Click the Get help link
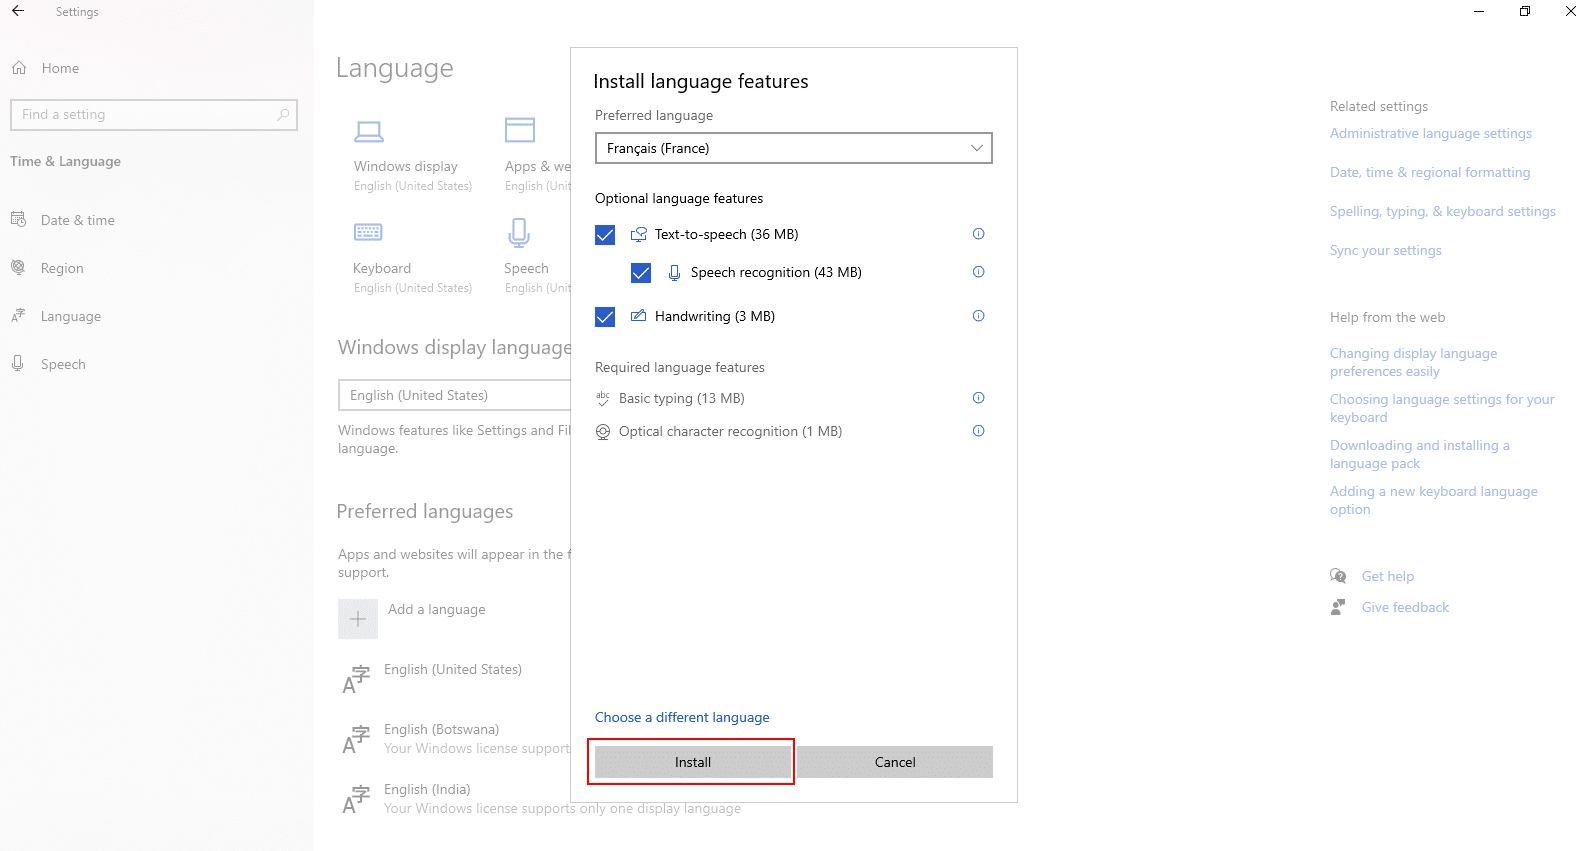 coord(1388,576)
